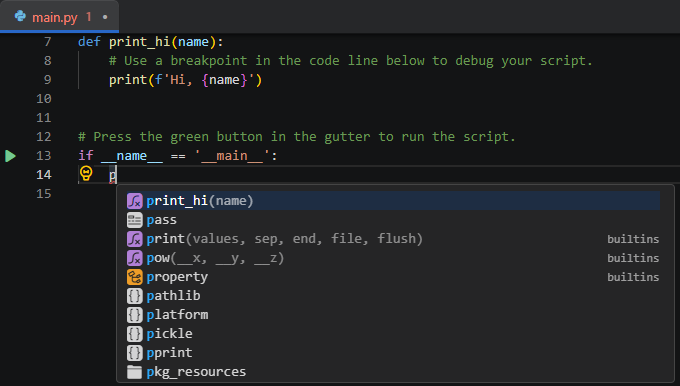This screenshot has height=386, width=680.
Task: Click the Python logo on main.py tab
Action: tap(20, 16)
